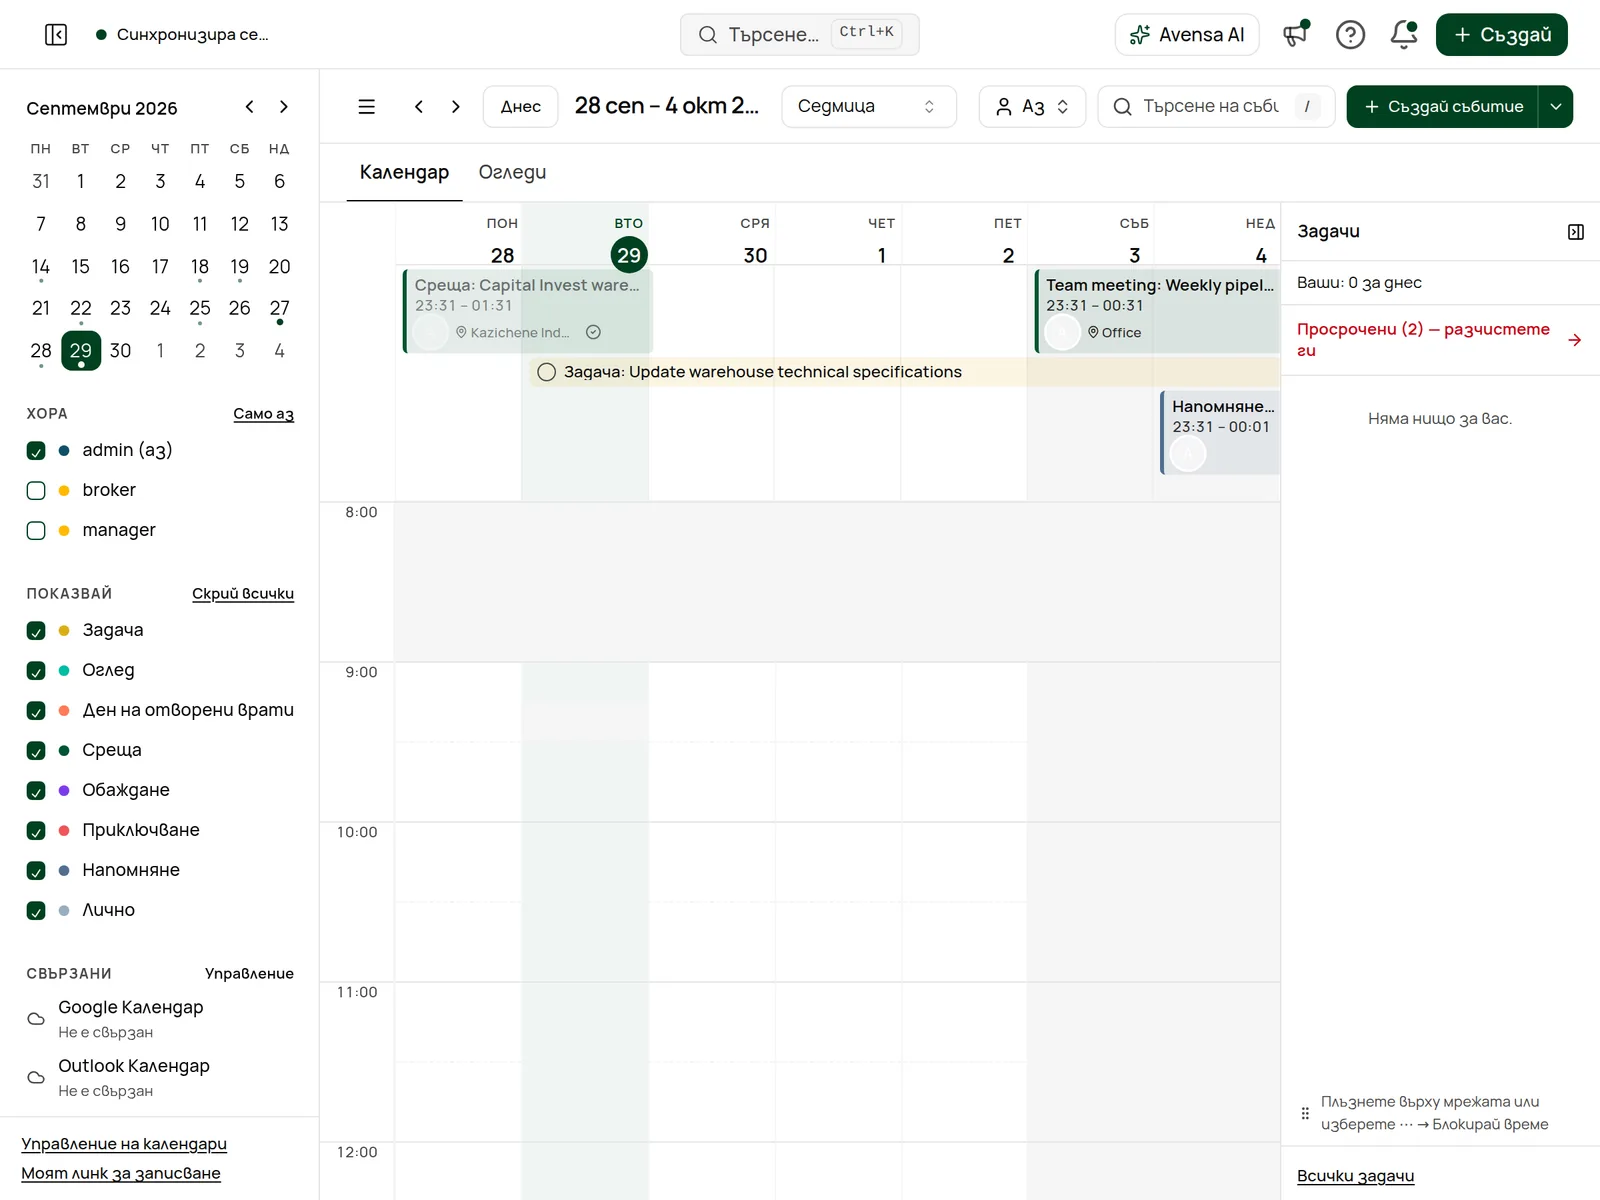Switch to the Огледи tab
Viewport: 1600px width, 1200px height.
[512, 172]
